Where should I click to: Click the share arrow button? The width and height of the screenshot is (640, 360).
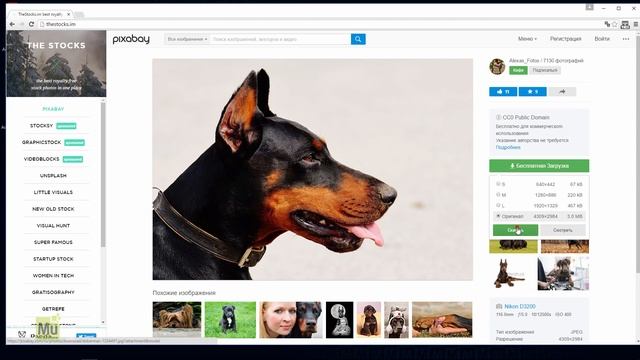coord(562,92)
